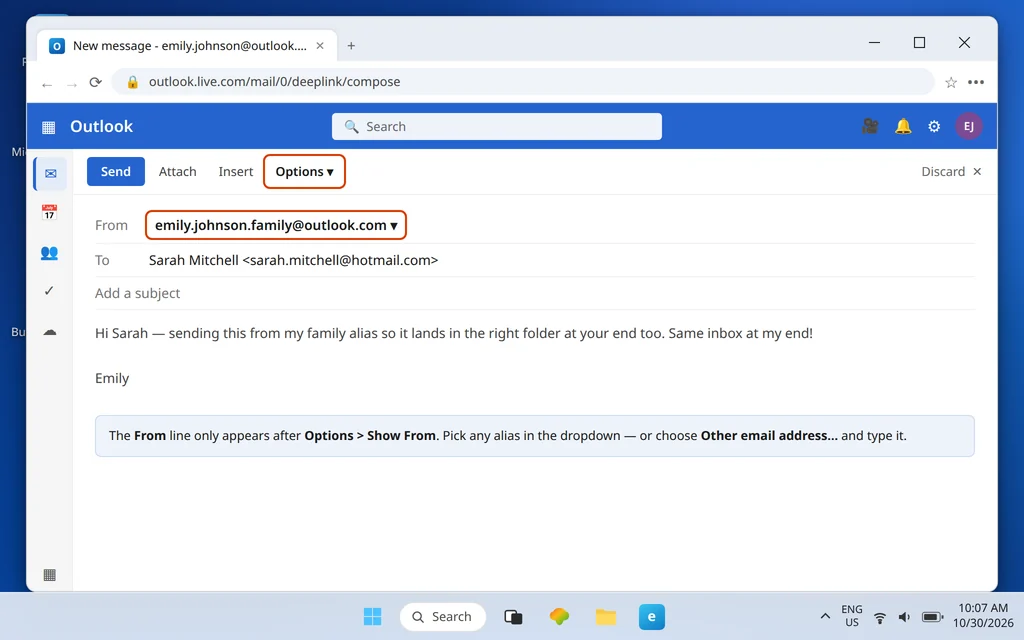
Task: Click the browser forward arrow
Action: pyautogui.click(x=72, y=84)
